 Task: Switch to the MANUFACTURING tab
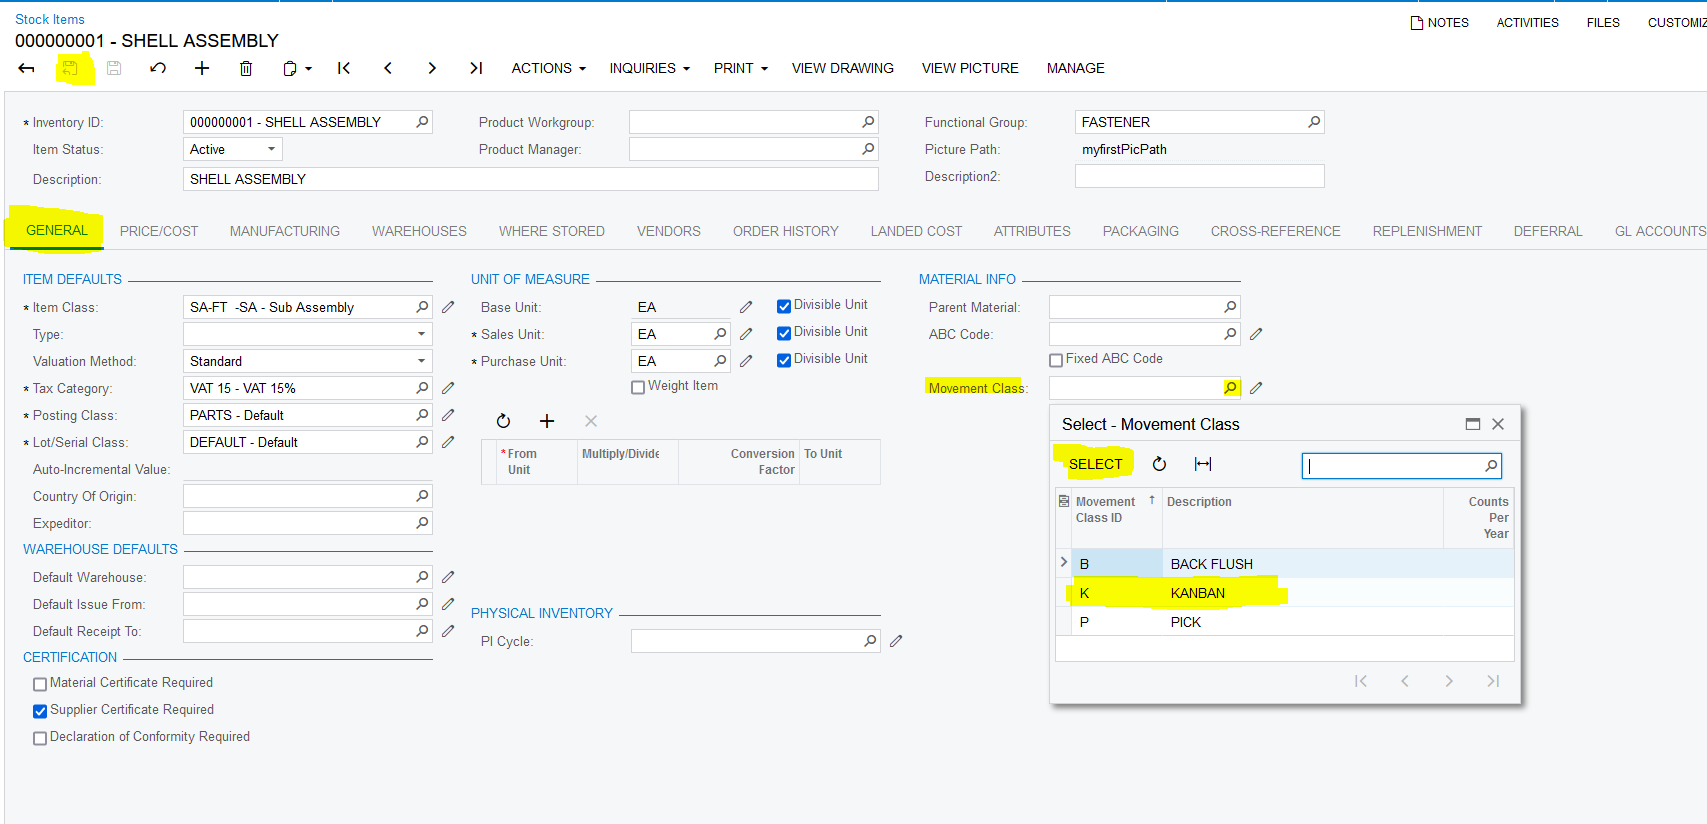click(x=285, y=231)
